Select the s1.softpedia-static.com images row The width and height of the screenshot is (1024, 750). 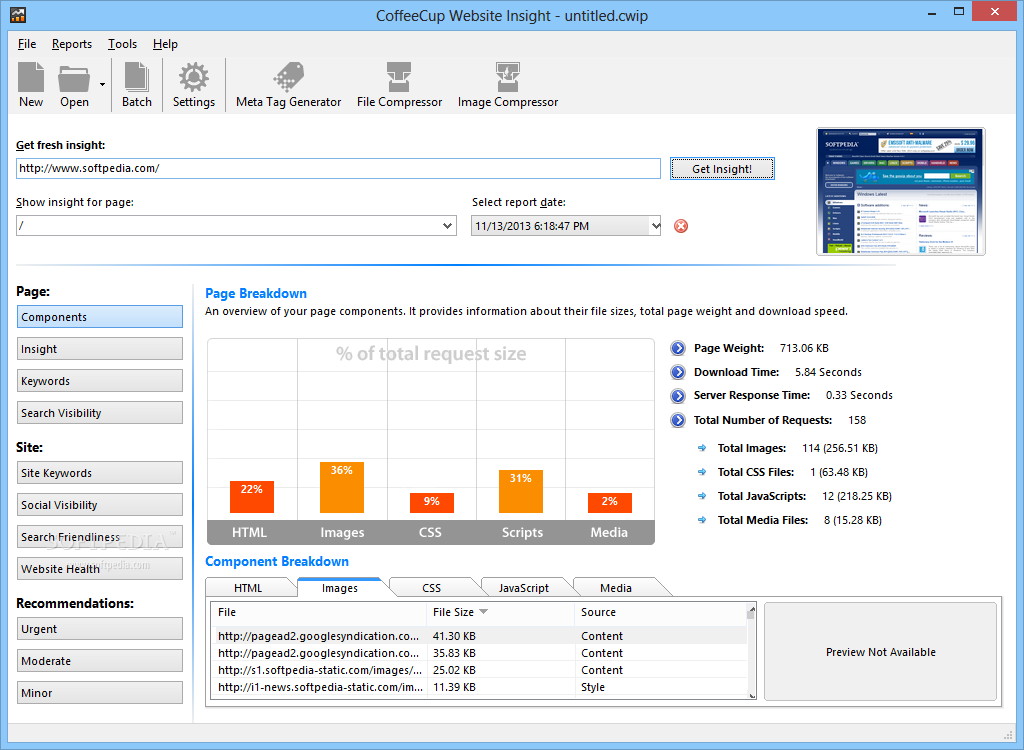pos(479,670)
